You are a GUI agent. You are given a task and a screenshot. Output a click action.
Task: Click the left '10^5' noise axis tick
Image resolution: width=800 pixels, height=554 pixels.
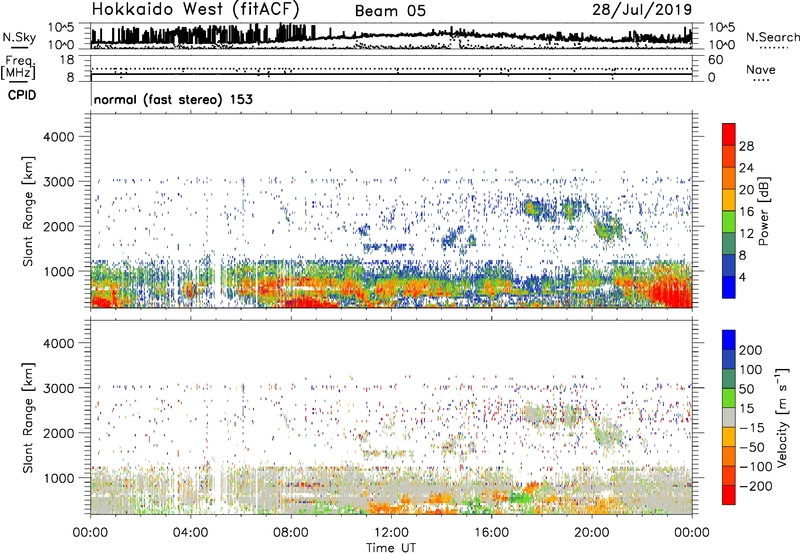(61, 27)
